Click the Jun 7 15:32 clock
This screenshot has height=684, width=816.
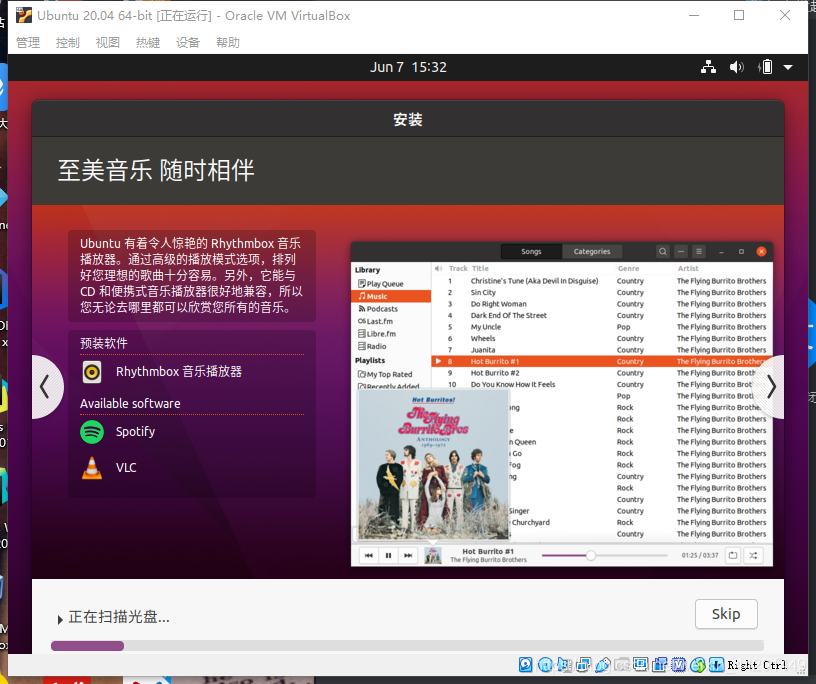point(408,67)
